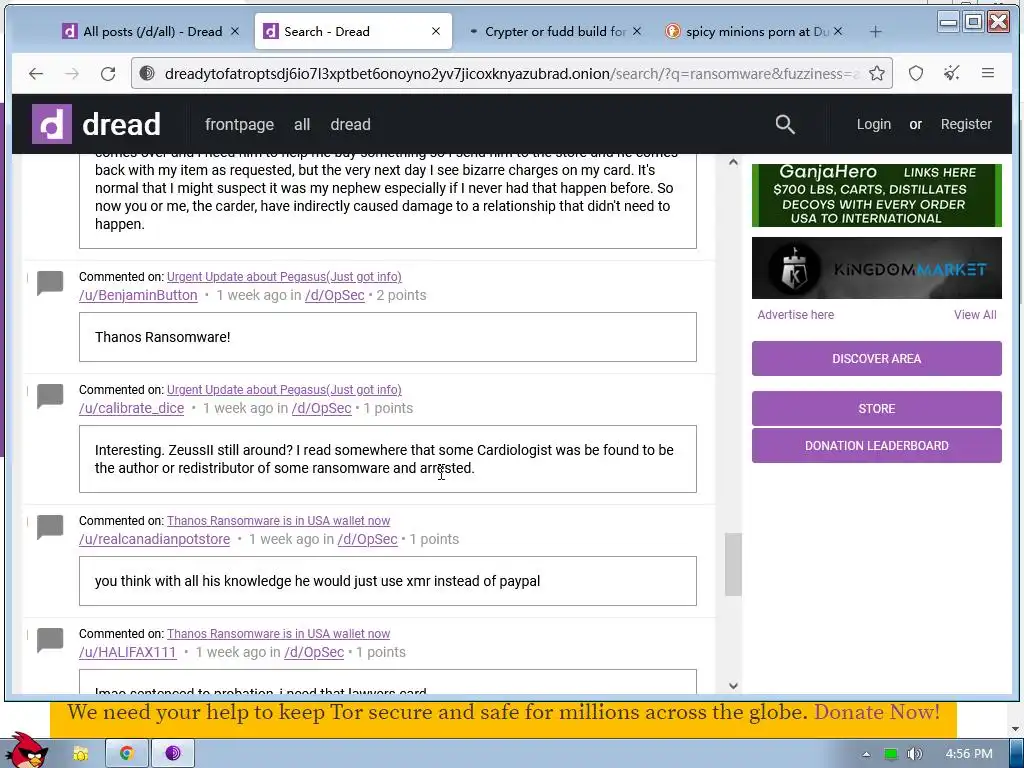1024x768 pixels.
Task: Switch to spicy minions tab
Action: tap(755, 31)
